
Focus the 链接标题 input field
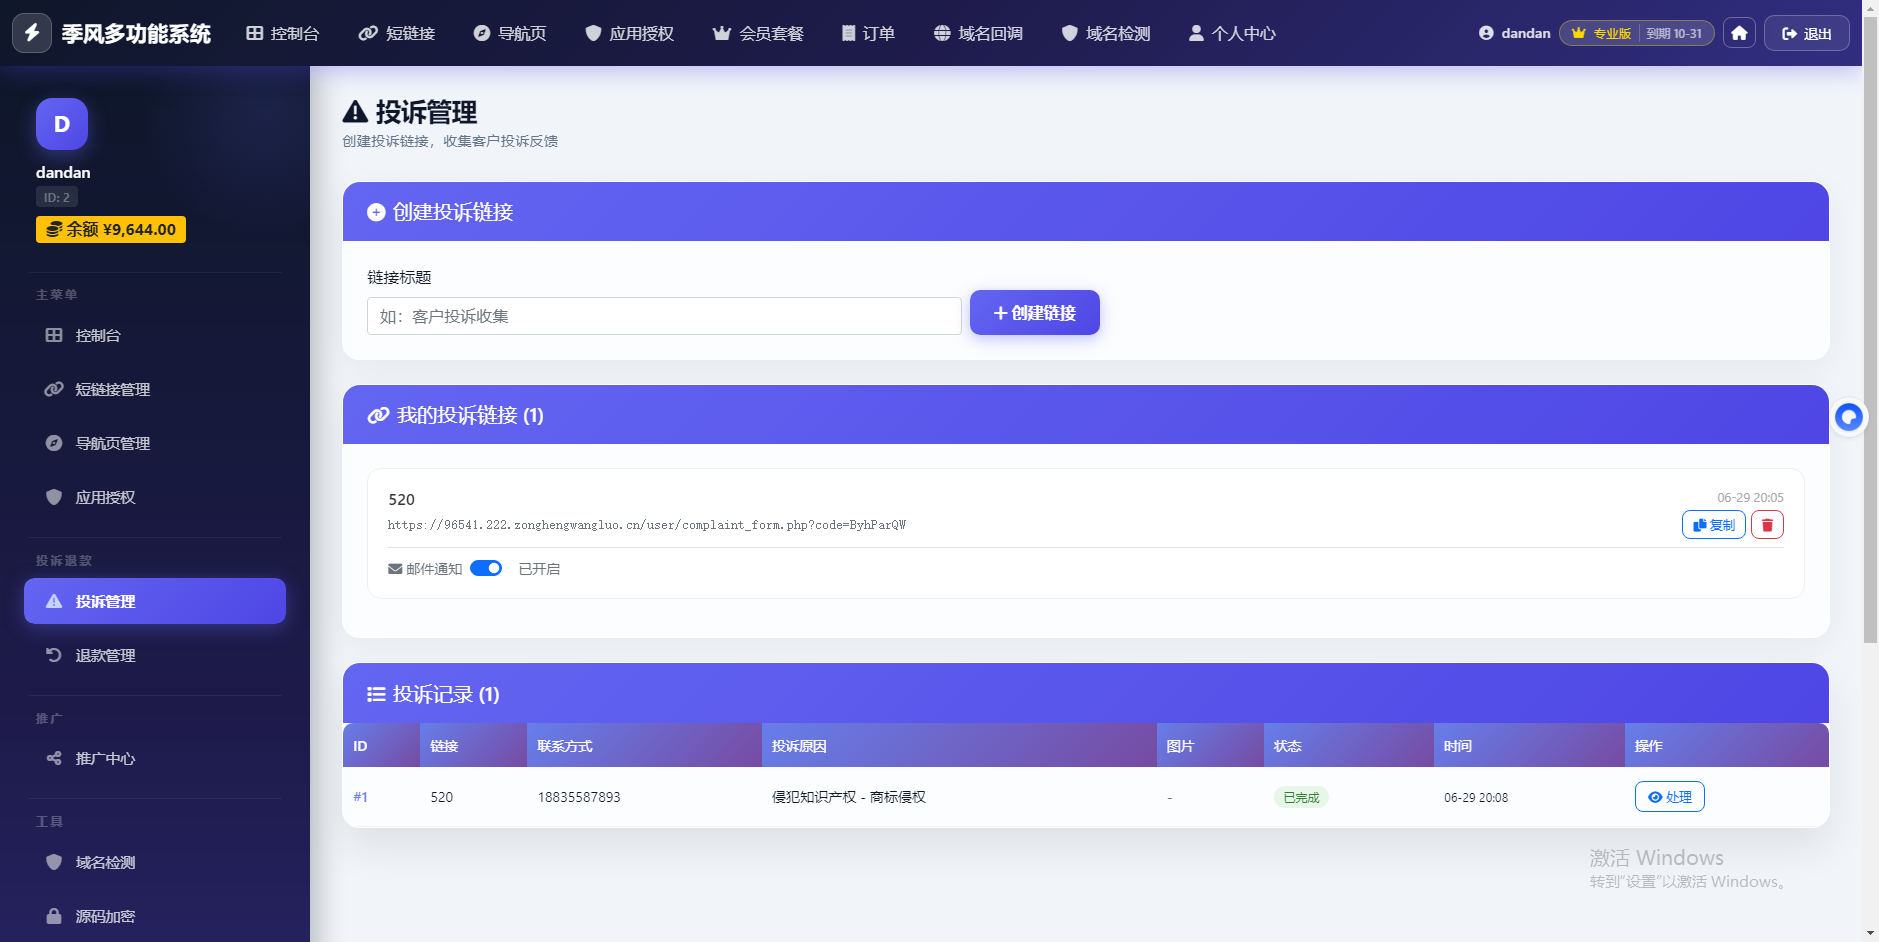(664, 316)
